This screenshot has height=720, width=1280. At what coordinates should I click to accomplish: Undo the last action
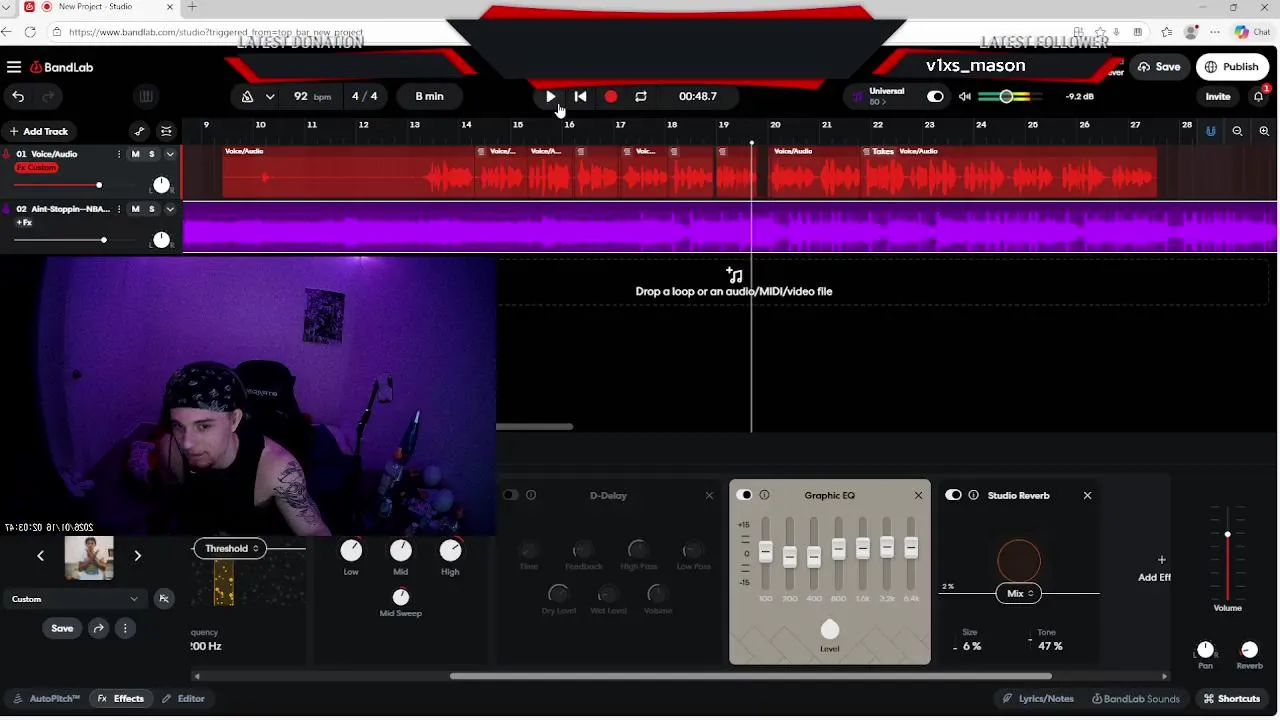click(x=18, y=96)
